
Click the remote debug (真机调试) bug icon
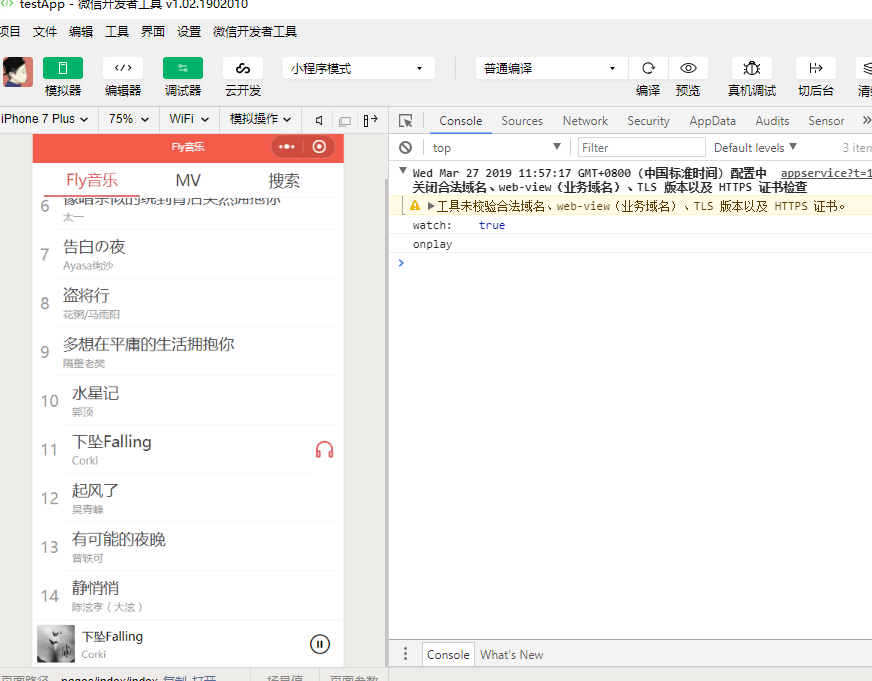(x=752, y=68)
